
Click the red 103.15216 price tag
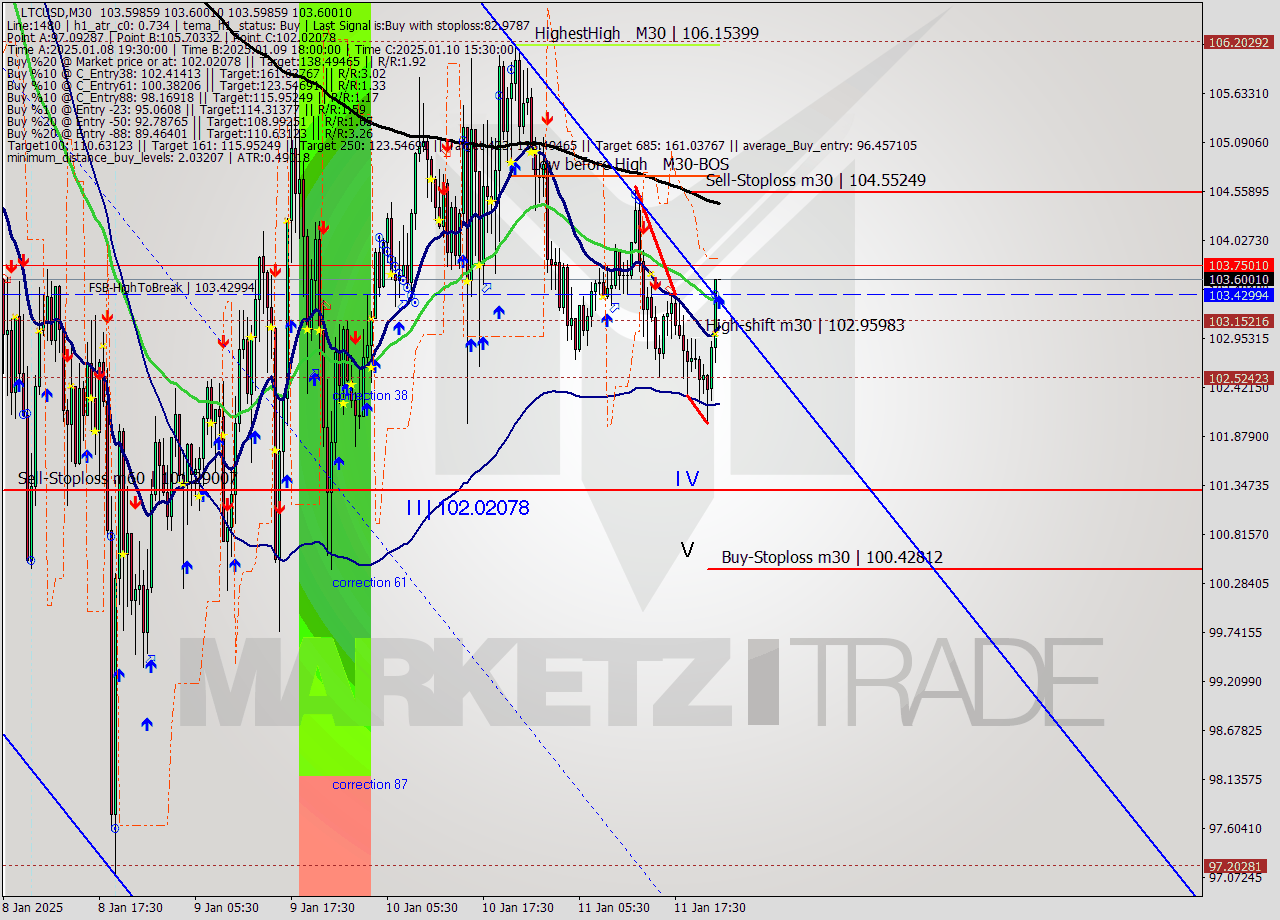click(x=1240, y=321)
